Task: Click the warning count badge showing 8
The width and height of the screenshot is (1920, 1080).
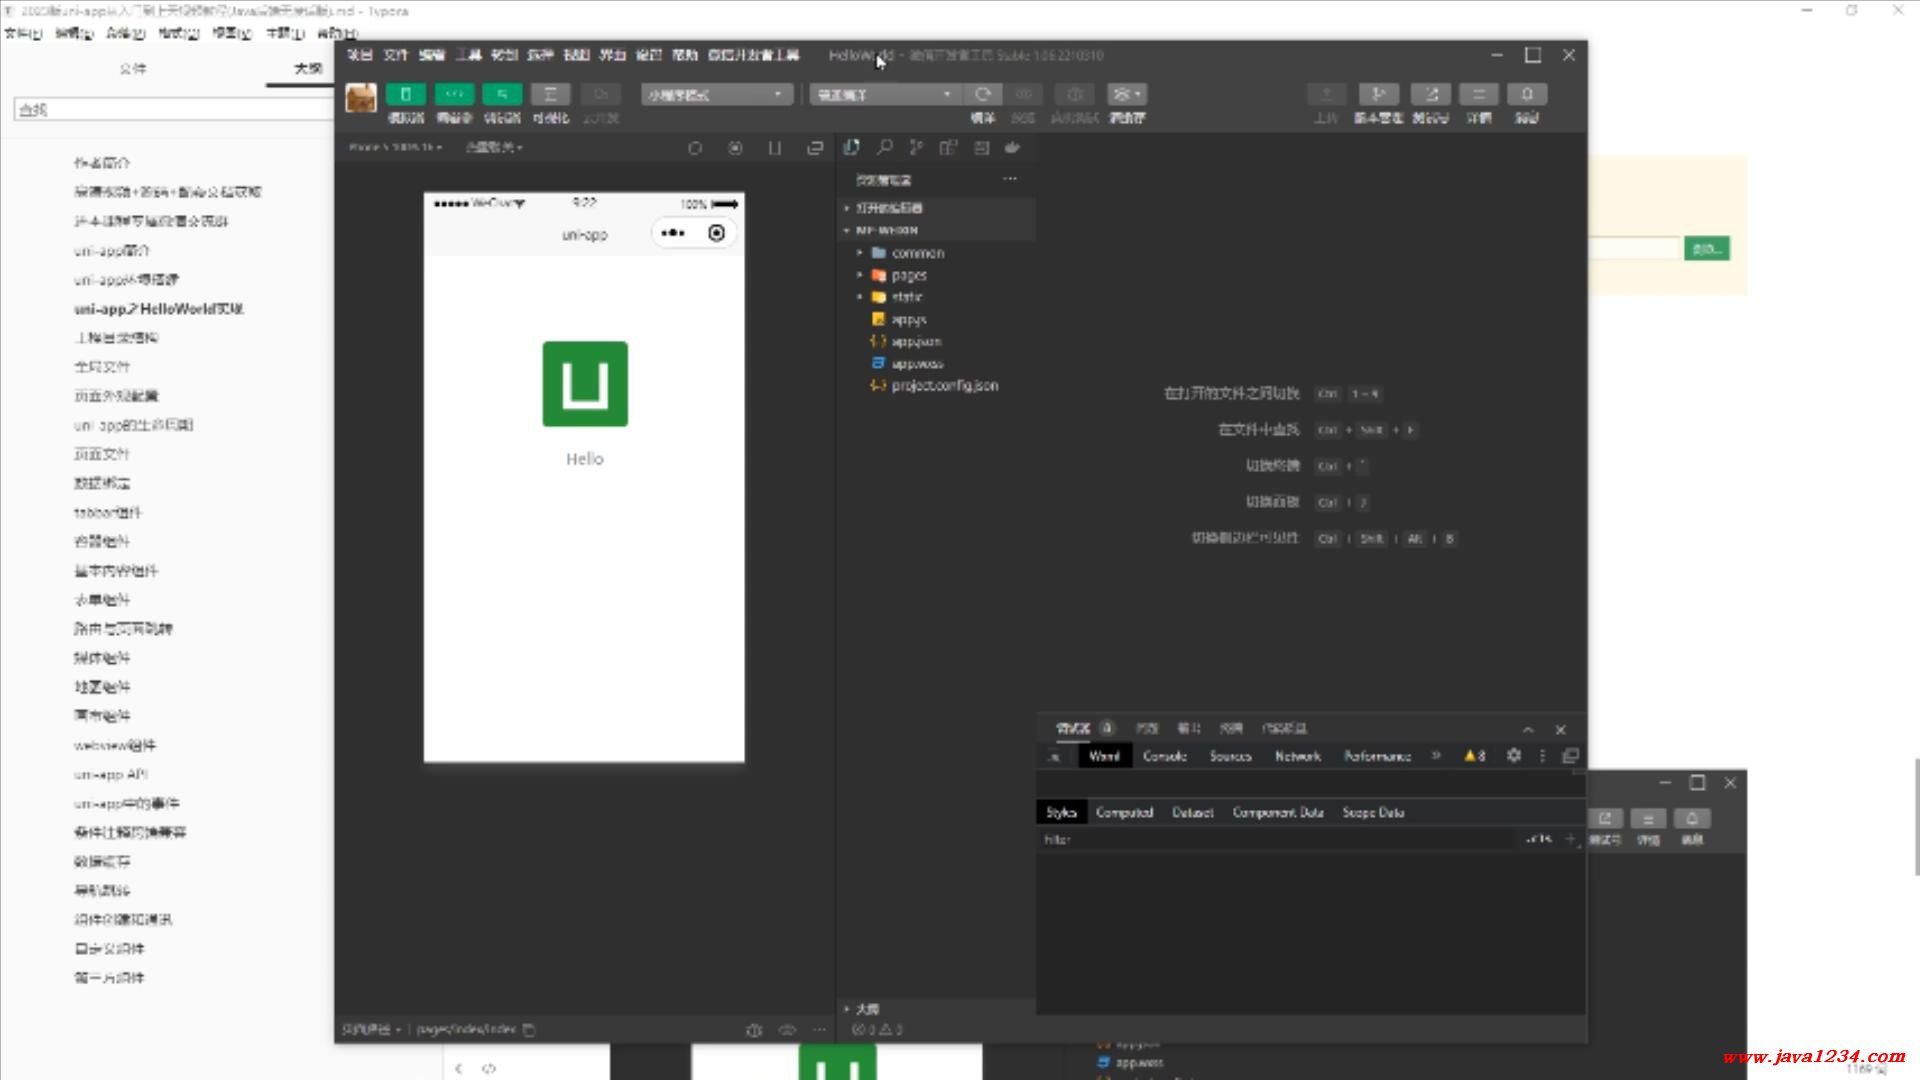Action: pos(1475,756)
